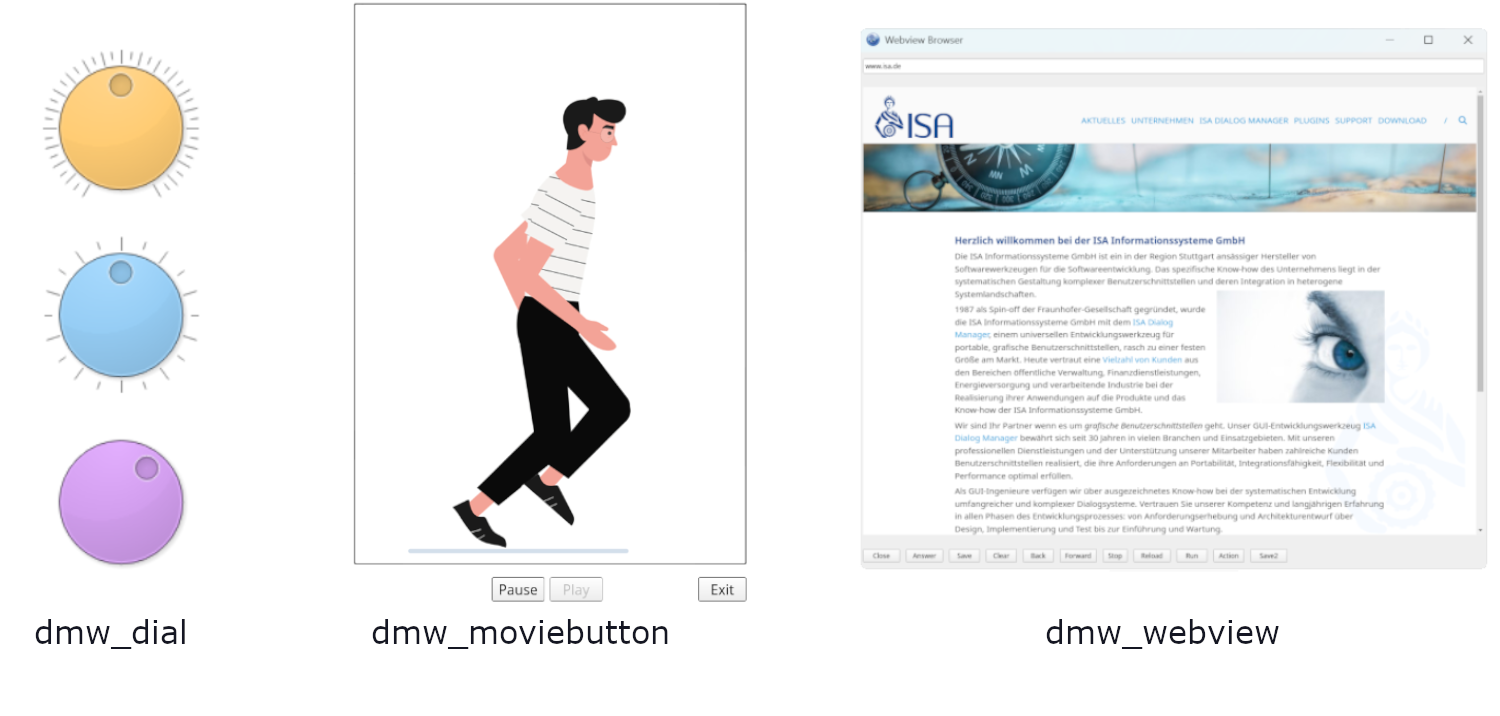The width and height of the screenshot is (1500, 716).
Task: Click the dmw_webview caption text
Action: [x=1162, y=633]
